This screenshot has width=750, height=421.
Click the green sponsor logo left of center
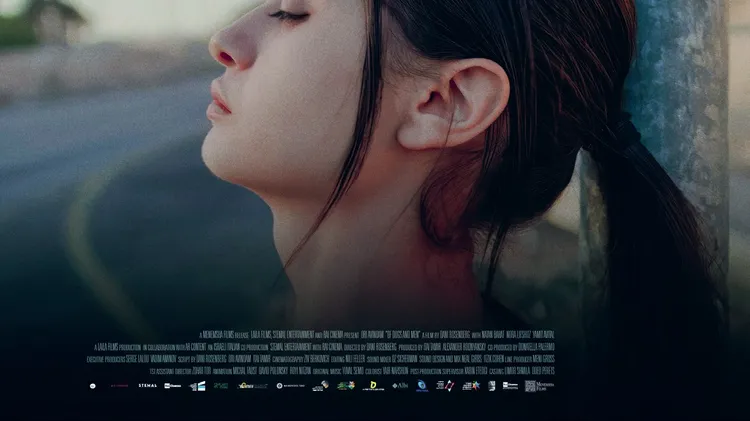(221, 385)
